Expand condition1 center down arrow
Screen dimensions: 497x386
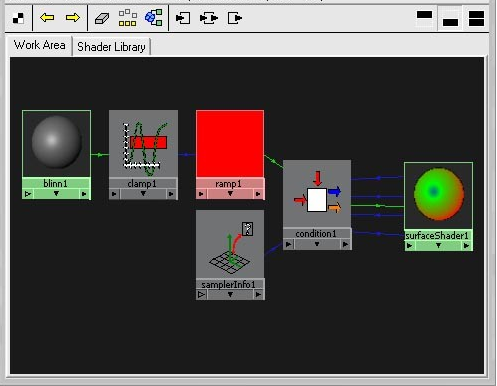click(317, 244)
